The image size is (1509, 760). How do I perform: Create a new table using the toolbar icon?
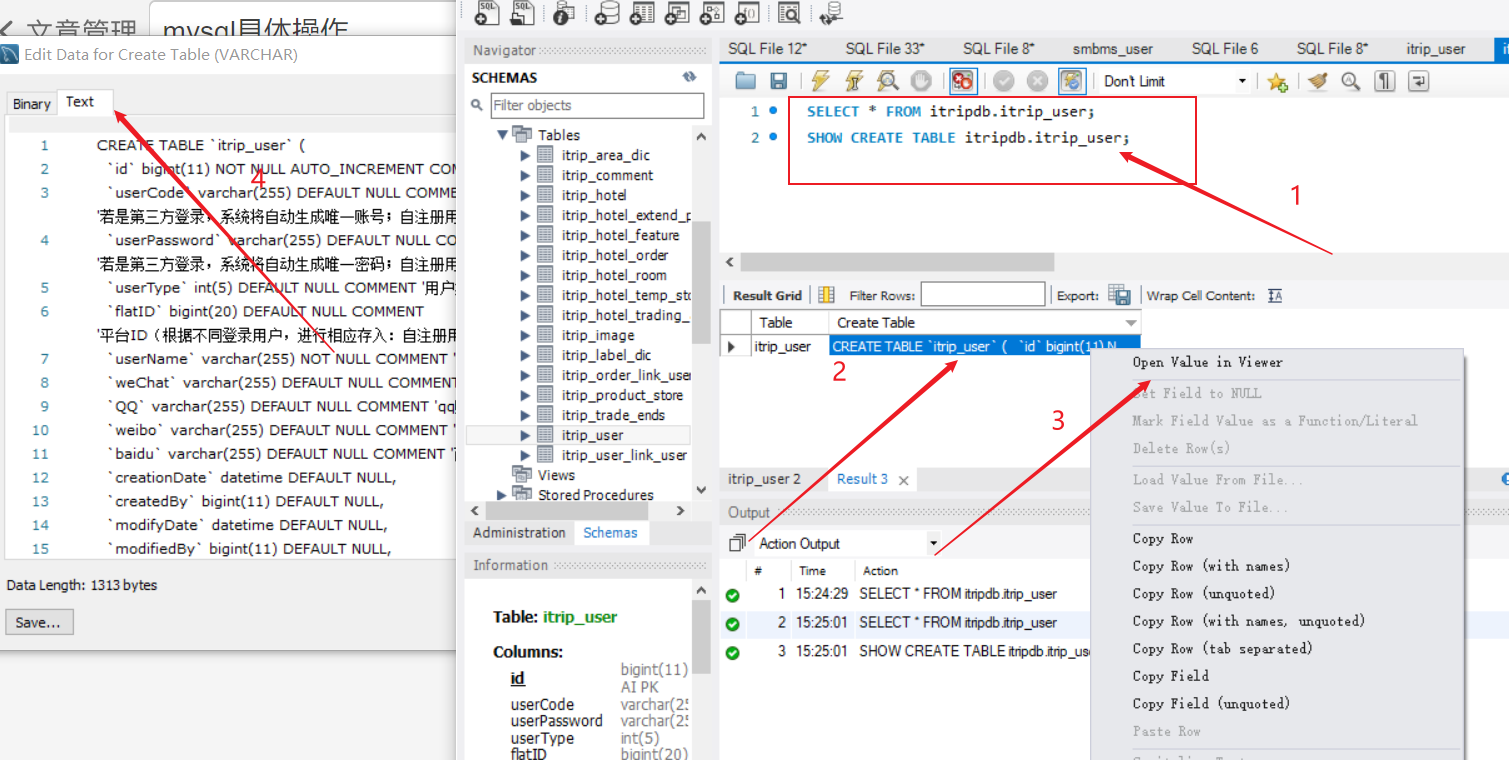click(643, 14)
